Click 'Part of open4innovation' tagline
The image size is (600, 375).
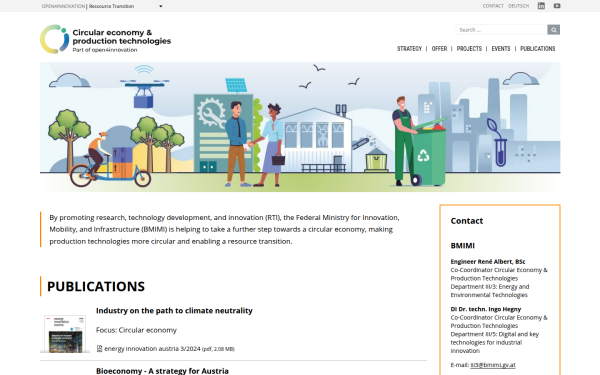105,50
